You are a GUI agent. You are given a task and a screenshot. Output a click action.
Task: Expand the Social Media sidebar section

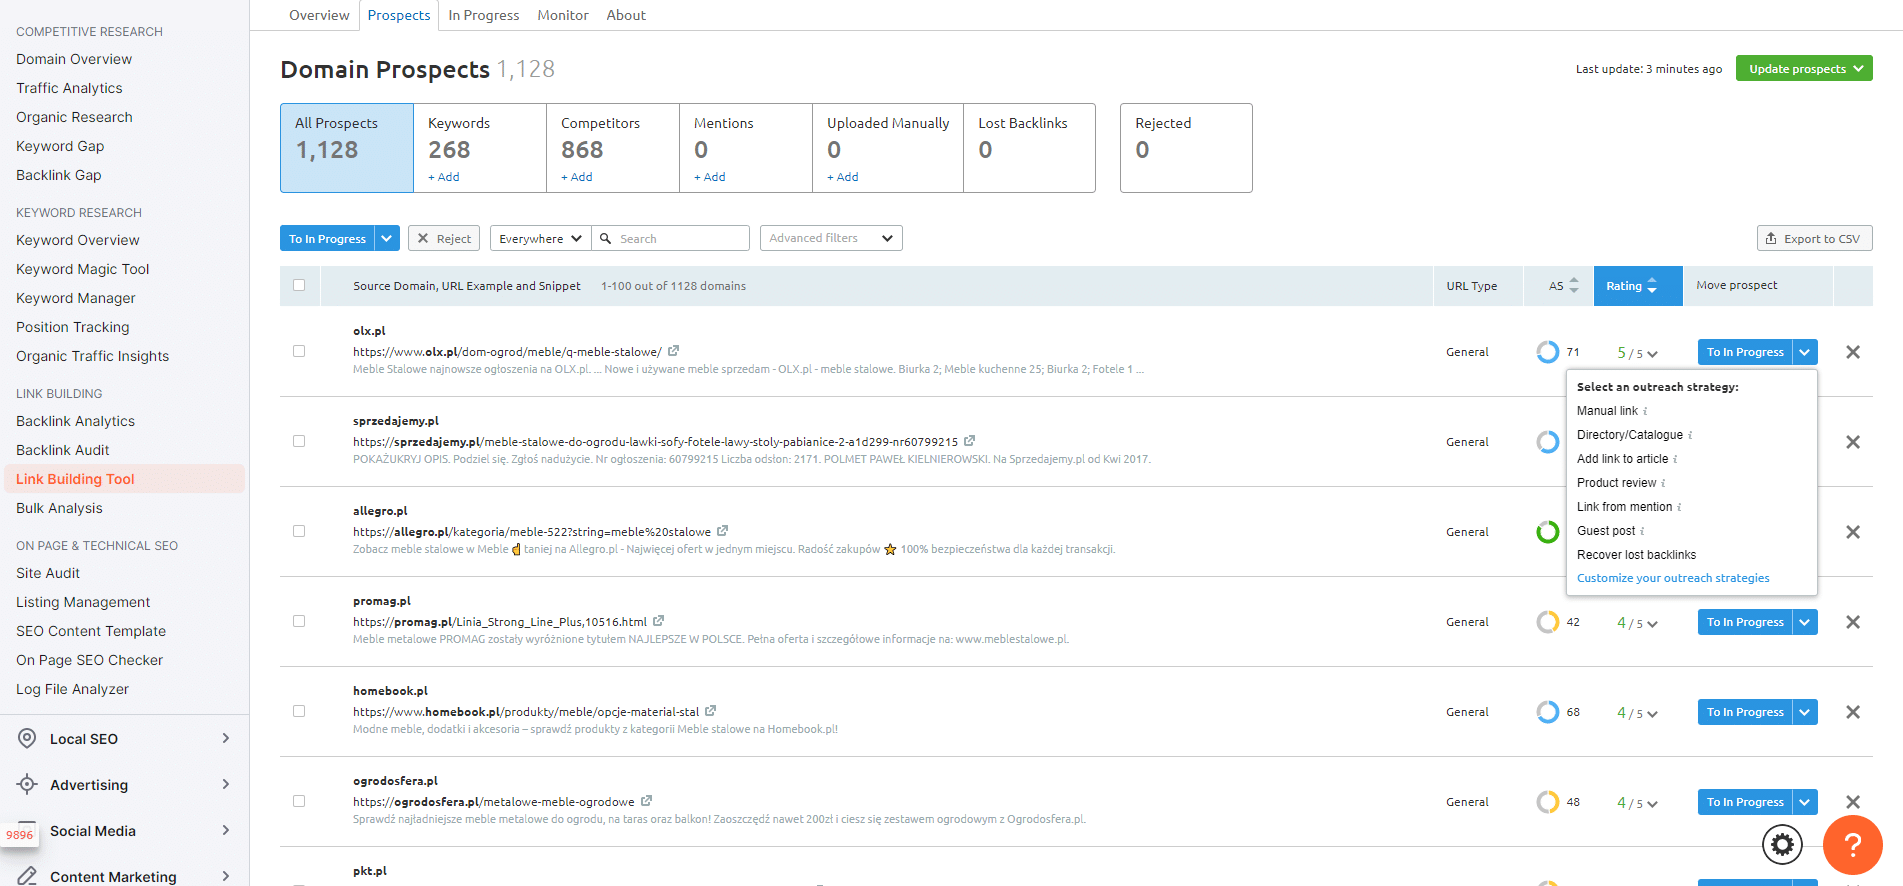pyautogui.click(x=226, y=830)
